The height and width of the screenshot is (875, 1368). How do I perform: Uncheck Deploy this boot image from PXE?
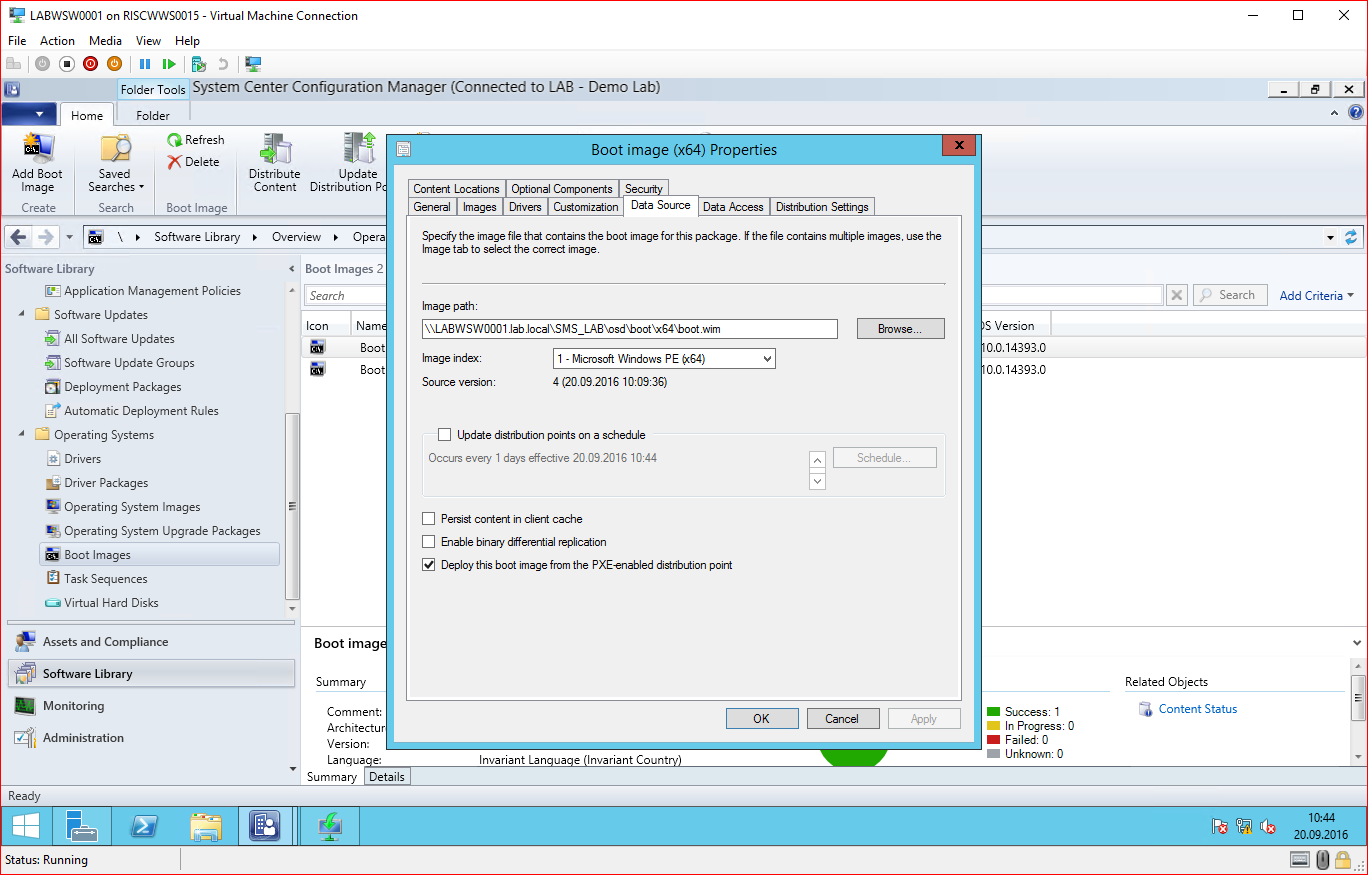coord(428,565)
